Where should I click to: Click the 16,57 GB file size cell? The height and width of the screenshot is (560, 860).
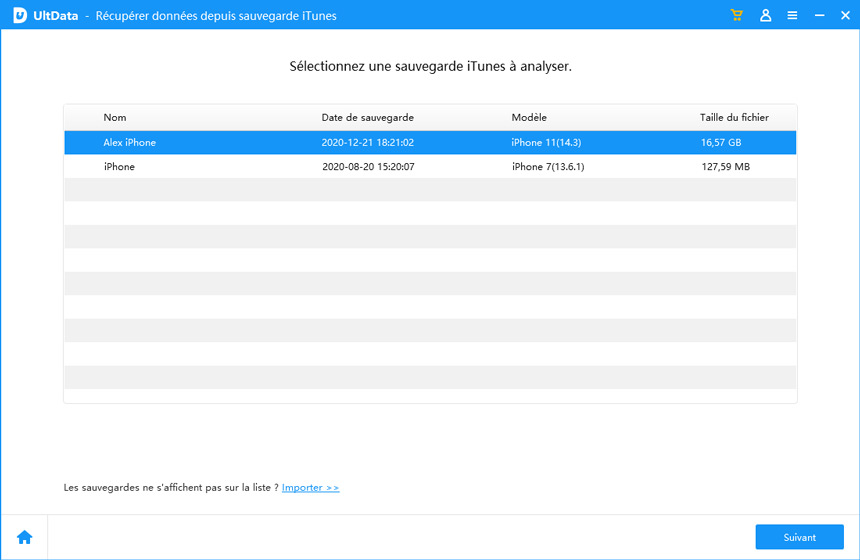coord(721,143)
